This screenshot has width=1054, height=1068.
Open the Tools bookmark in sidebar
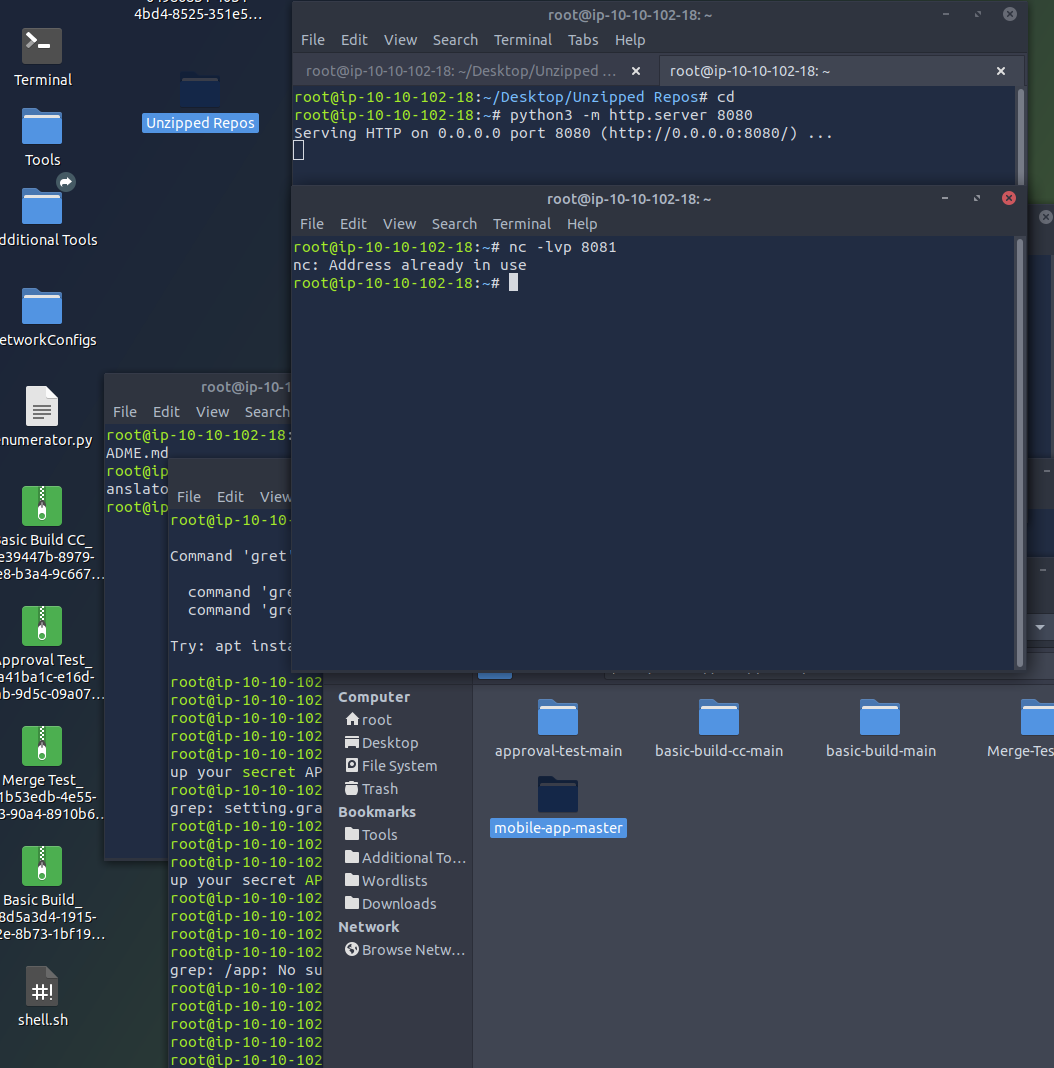pos(371,835)
